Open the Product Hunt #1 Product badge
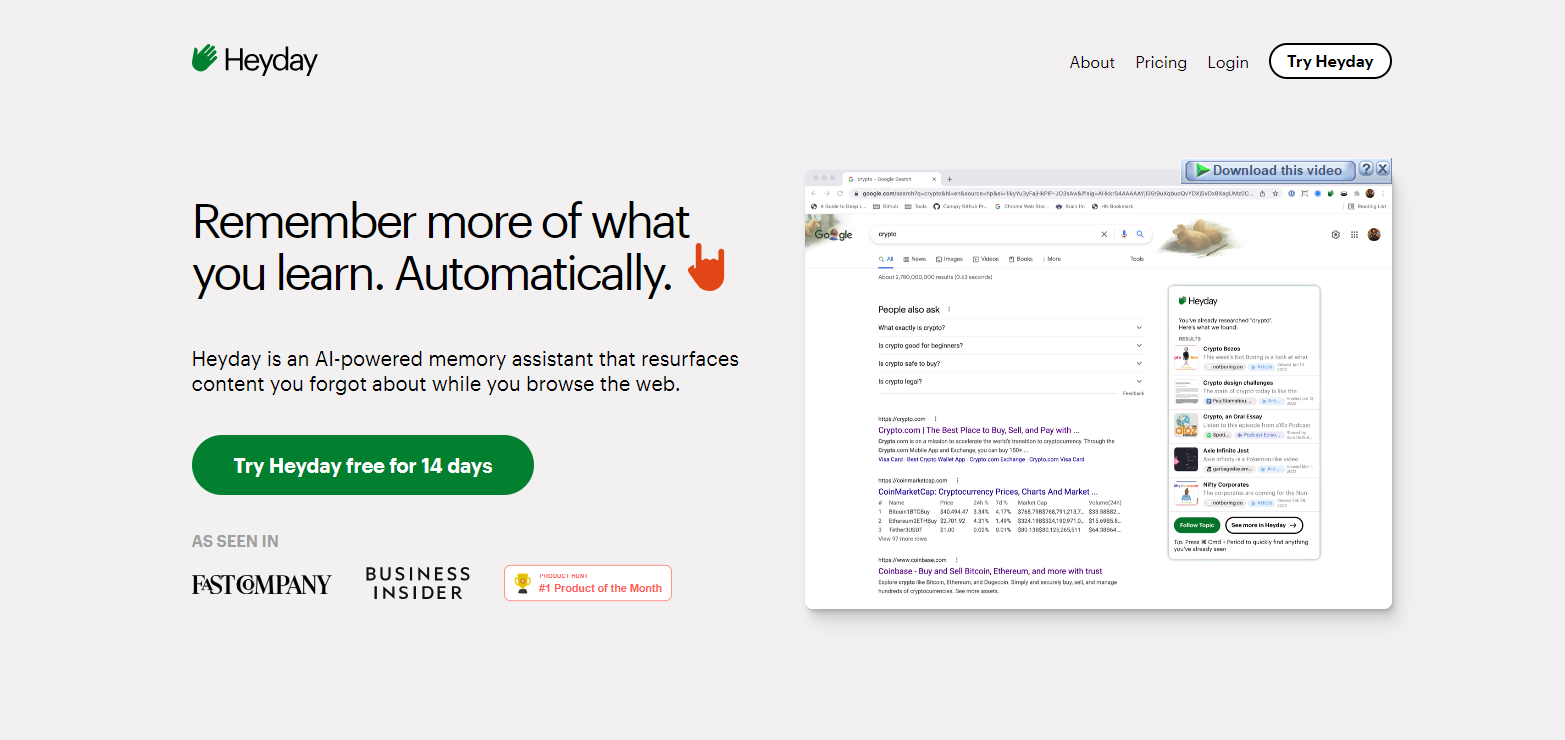 coord(588,583)
